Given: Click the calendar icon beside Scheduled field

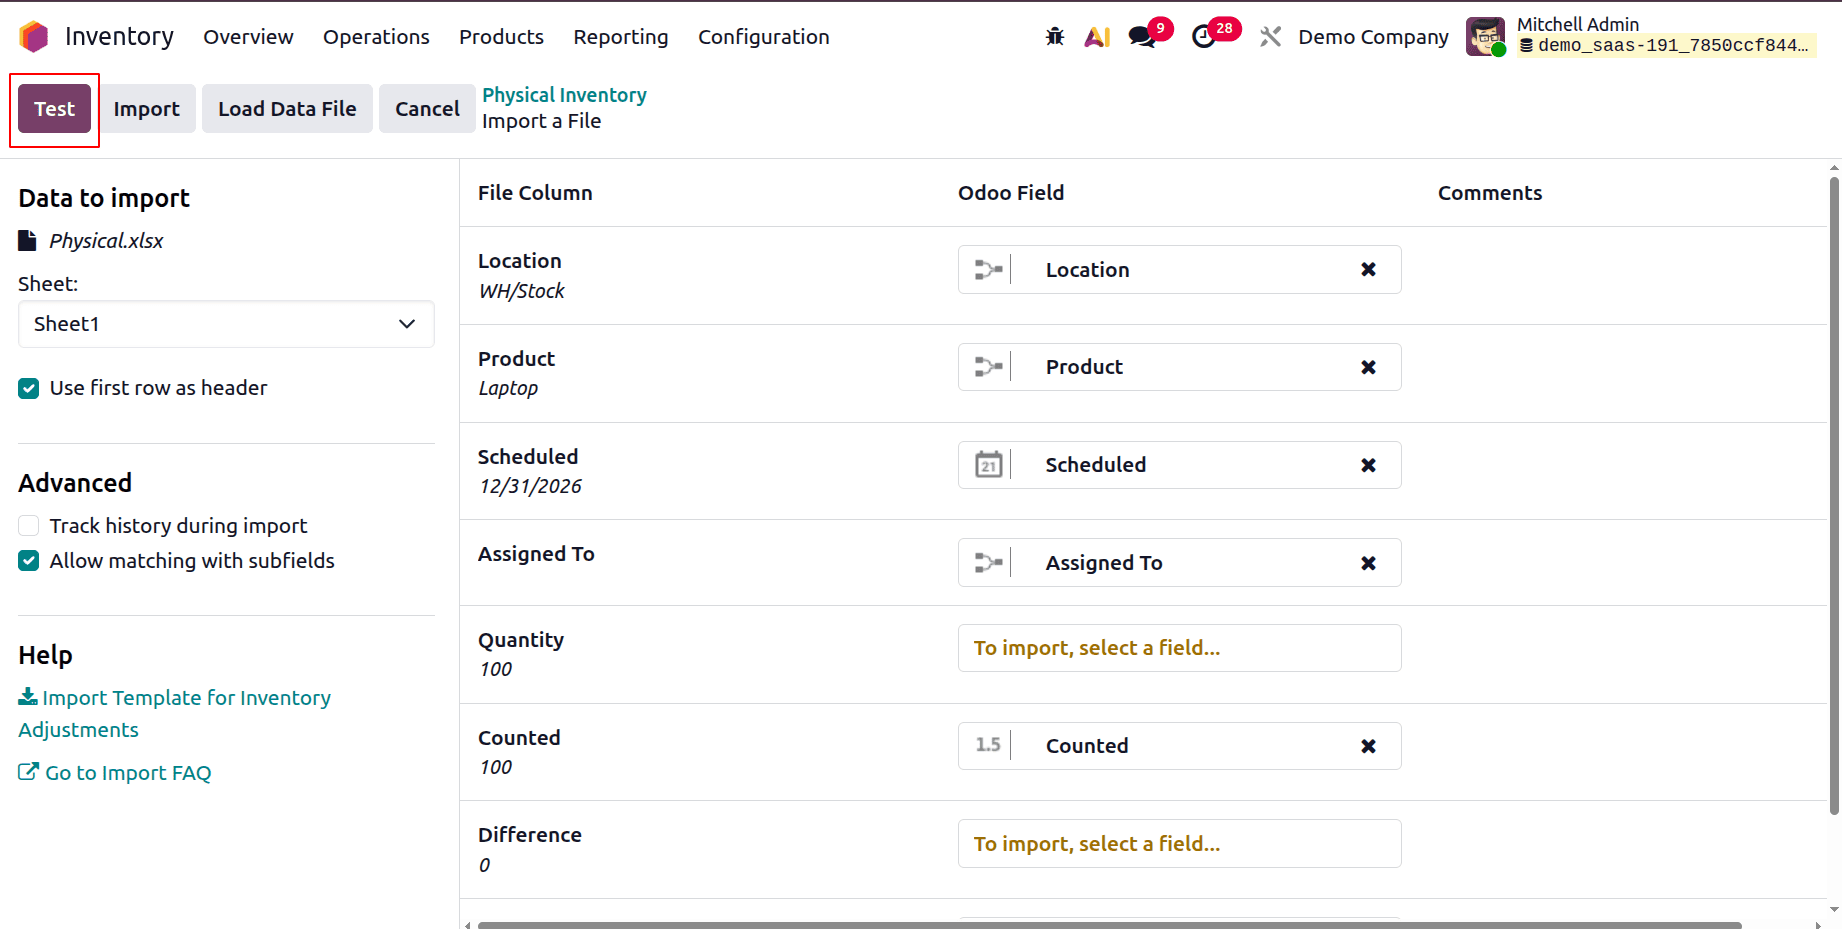Looking at the screenshot, I should click(988, 464).
